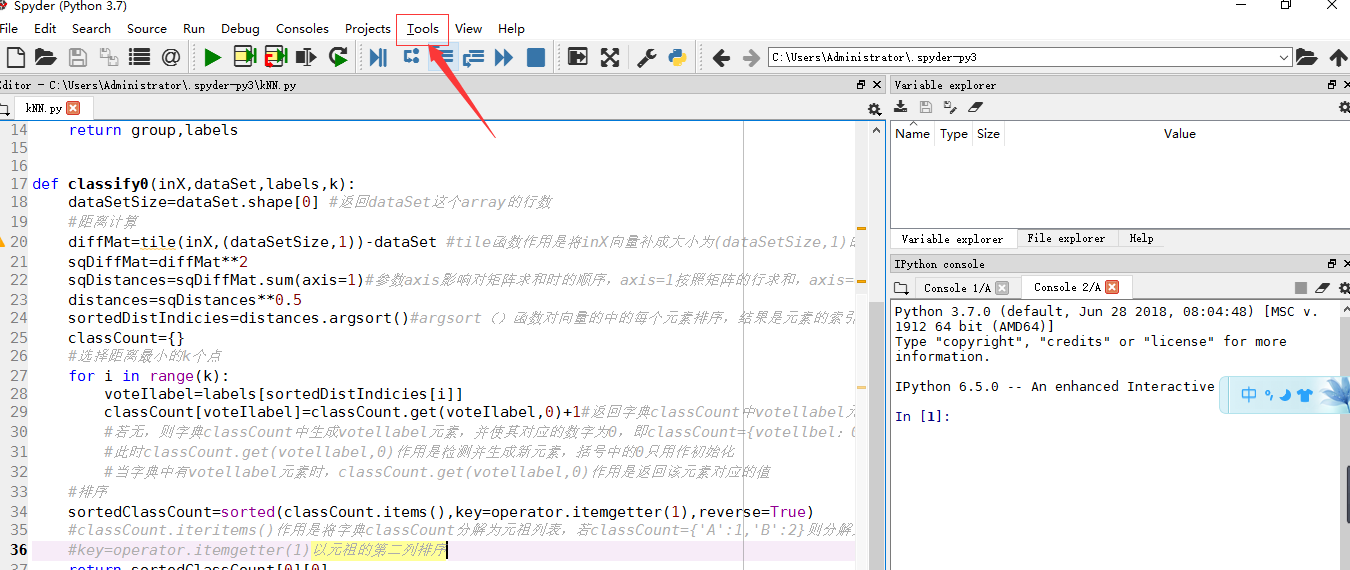Switch to the Help tab
Screen dimensions: 1350x570
click(x=1141, y=239)
